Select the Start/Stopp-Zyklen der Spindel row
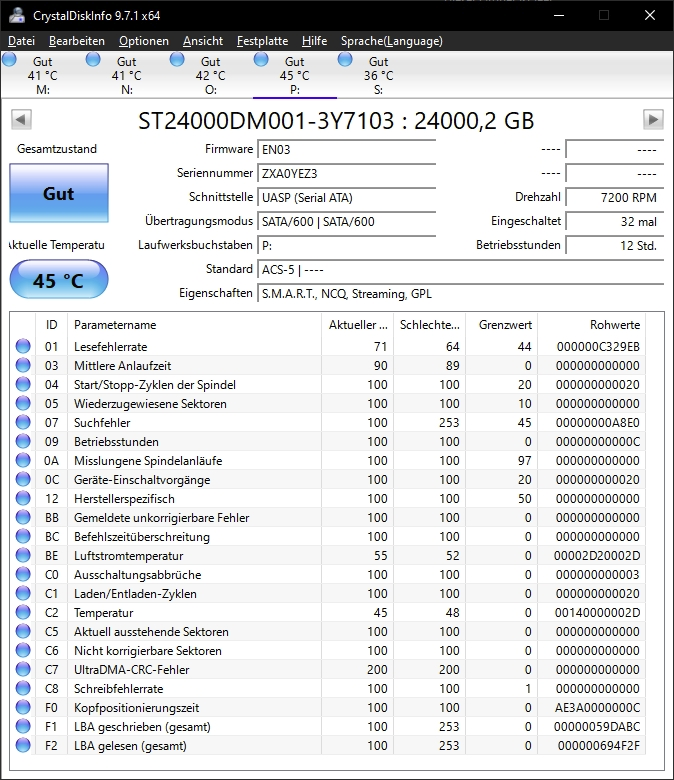The image size is (674, 780). pyautogui.click(x=328, y=384)
